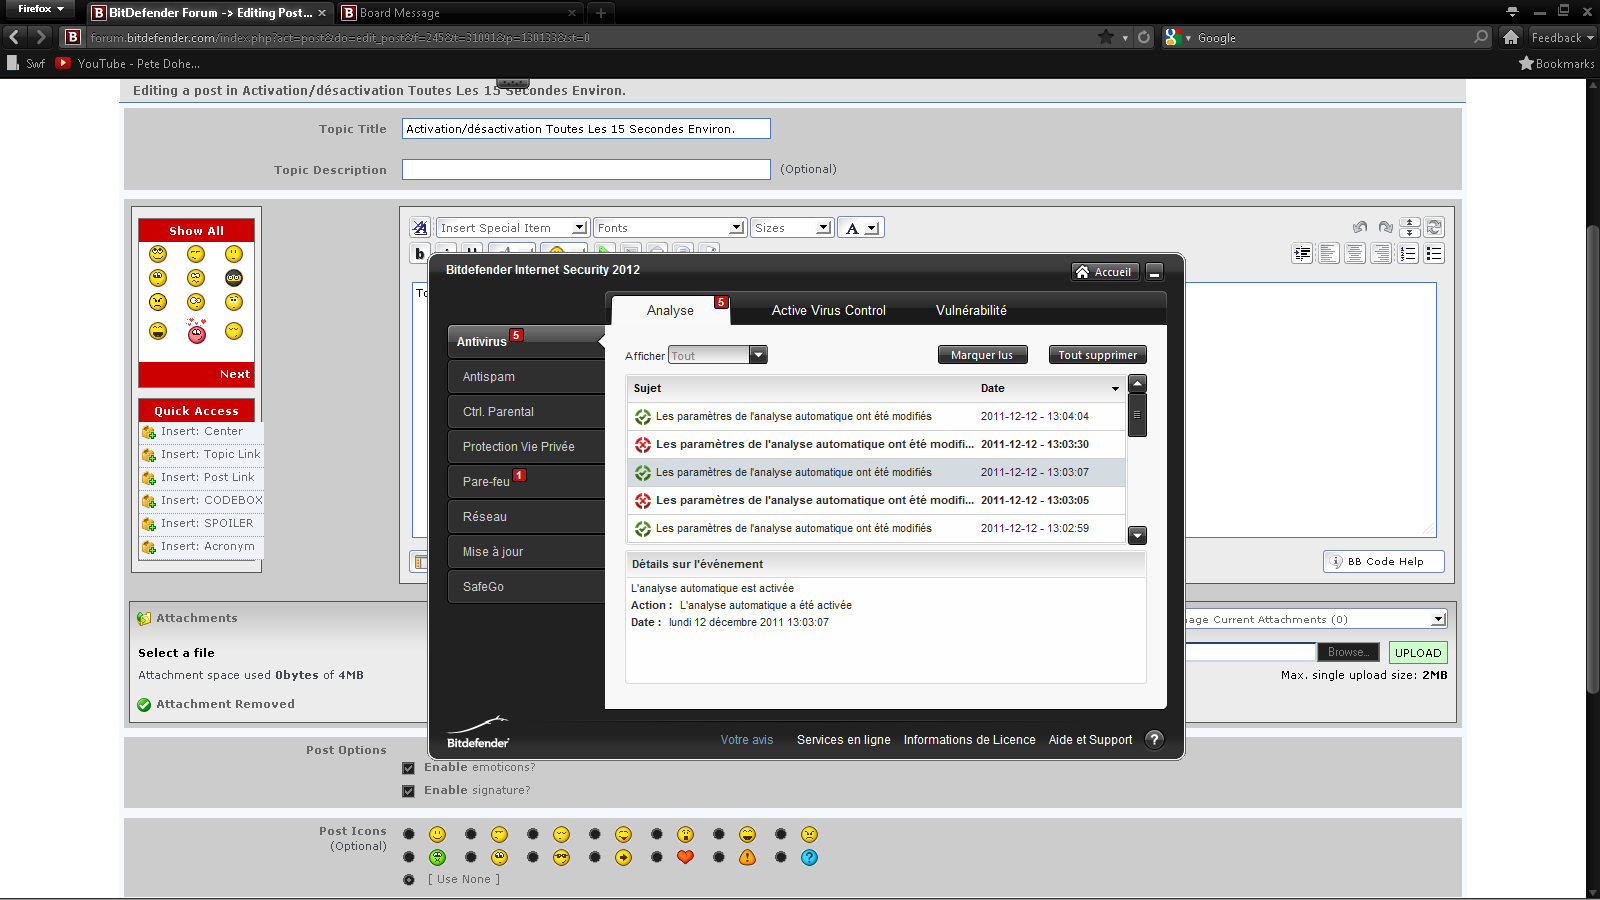Toggle the Enable signature checkbox
The height and width of the screenshot is (900, 1600).
pos(408,791)
